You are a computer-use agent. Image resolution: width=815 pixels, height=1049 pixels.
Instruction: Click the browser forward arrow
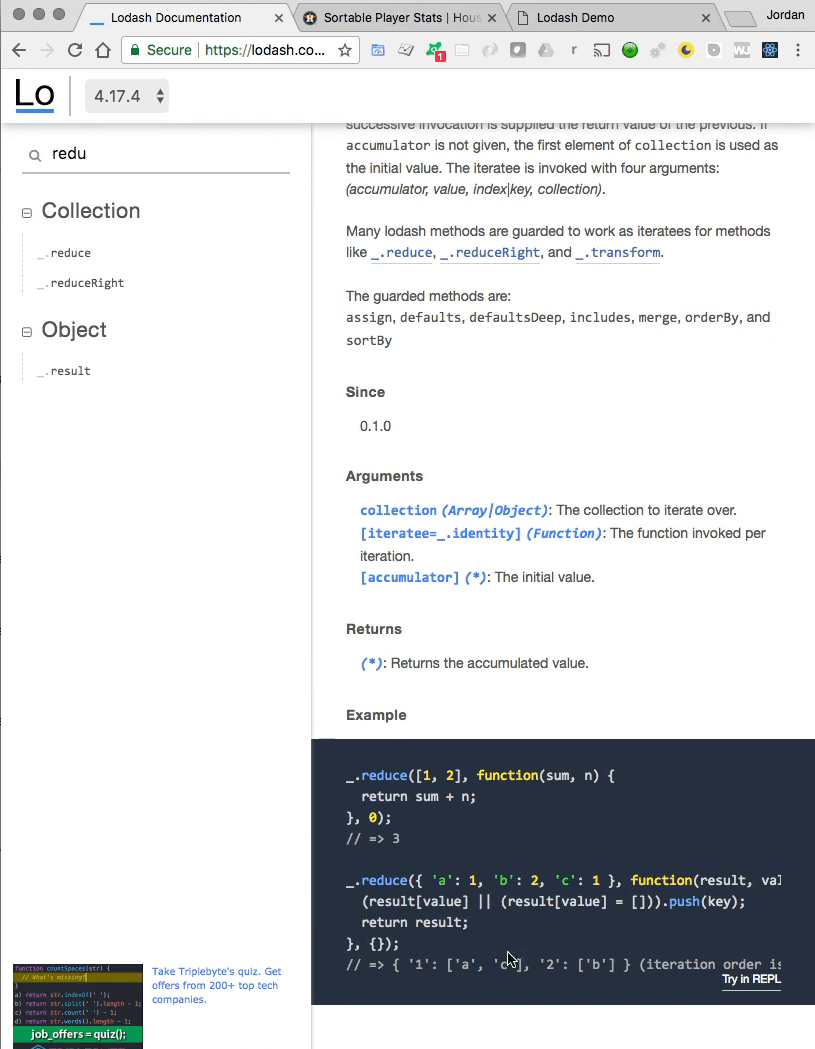click(47, 50)
